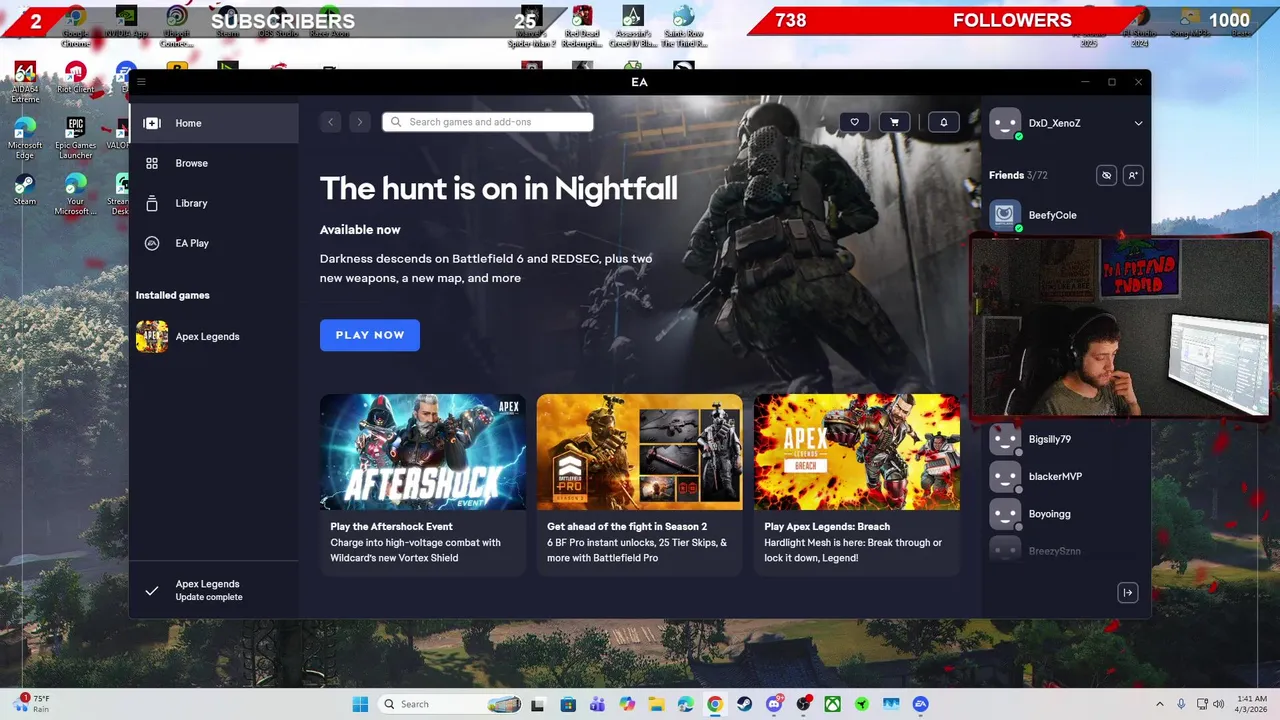Open Epic Games Launcher desktop shortcut
1280x720 pixels.
(x=75, y=139)
